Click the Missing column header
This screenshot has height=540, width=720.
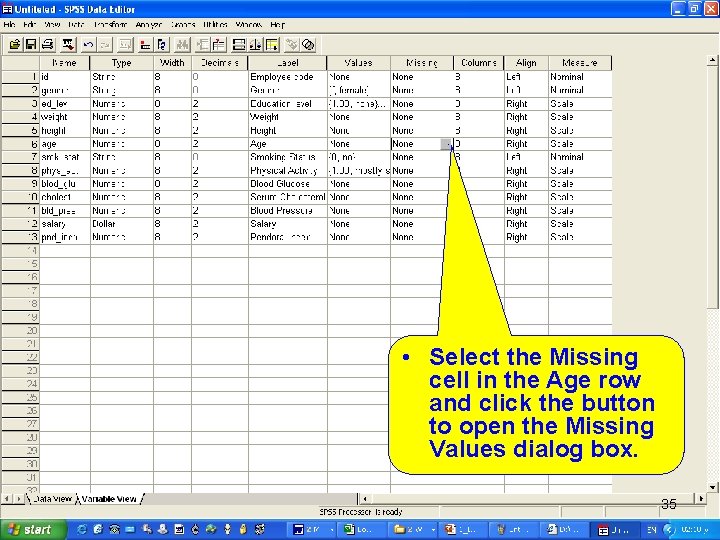point(422,63)
